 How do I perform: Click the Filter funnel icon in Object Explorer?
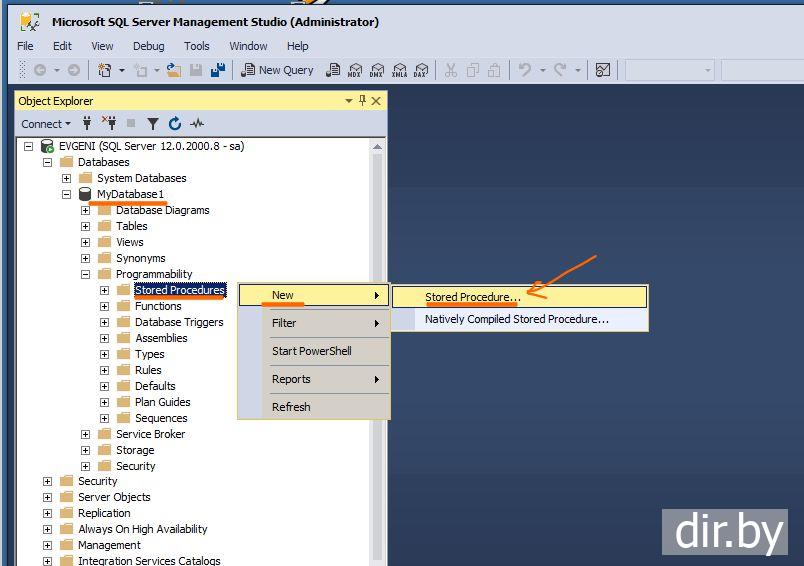click(x=153, y=124)
